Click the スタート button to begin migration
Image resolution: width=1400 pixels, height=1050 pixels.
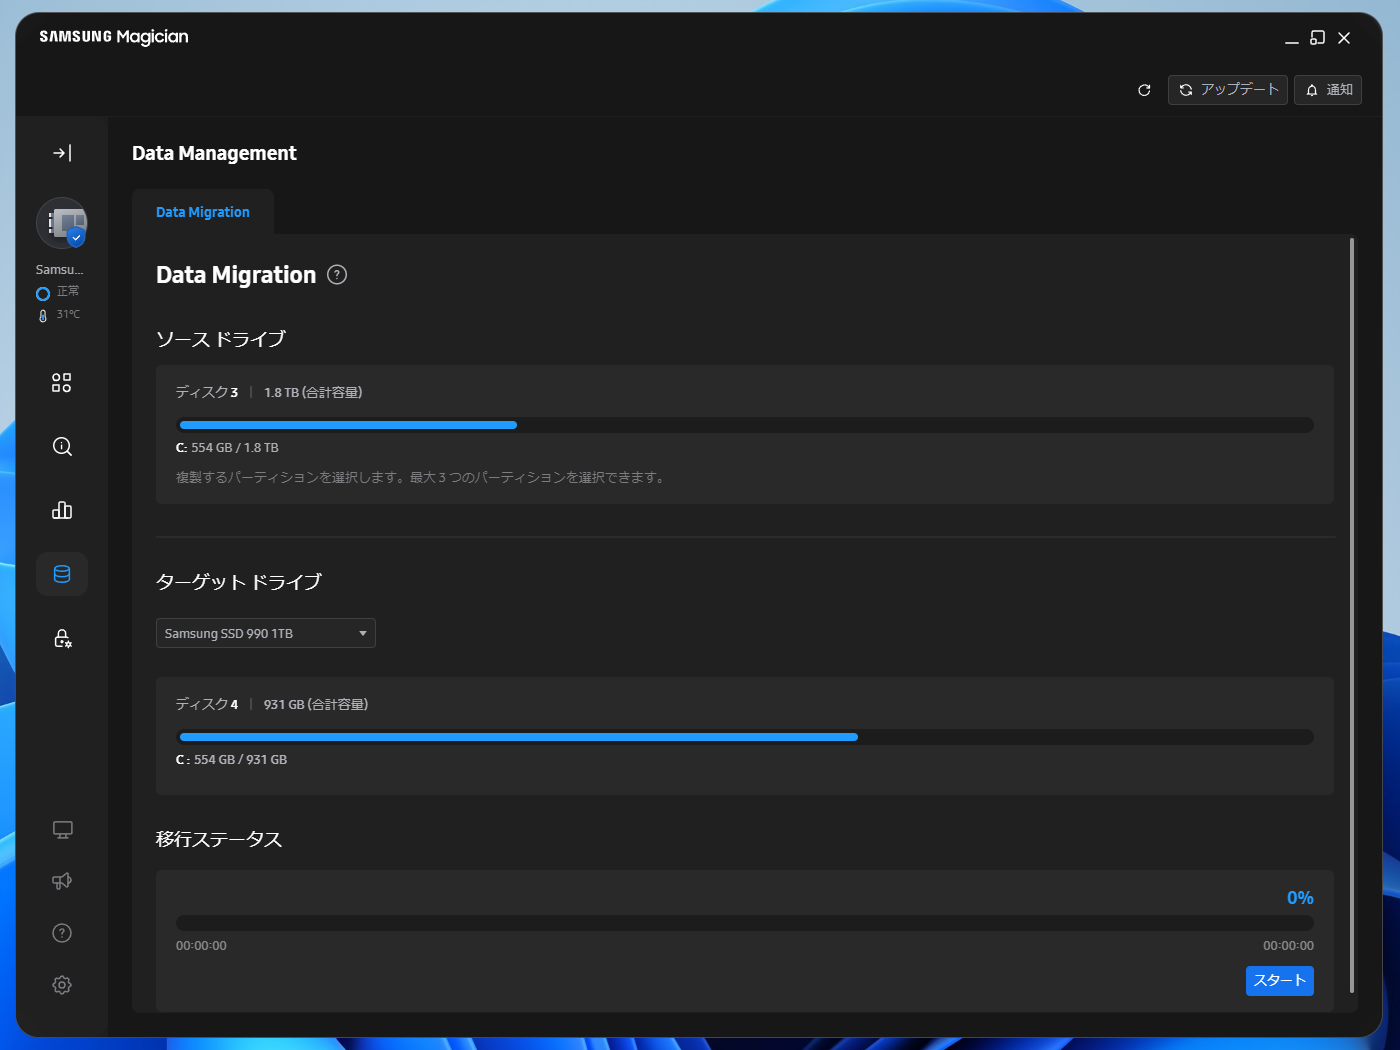coord(1279,980)
